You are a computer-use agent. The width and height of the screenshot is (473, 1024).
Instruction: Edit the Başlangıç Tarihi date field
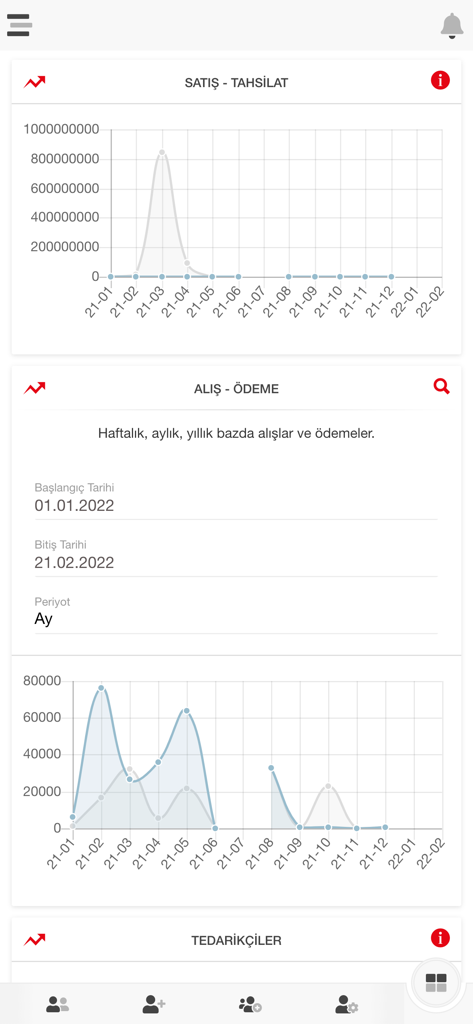(236, 505)
